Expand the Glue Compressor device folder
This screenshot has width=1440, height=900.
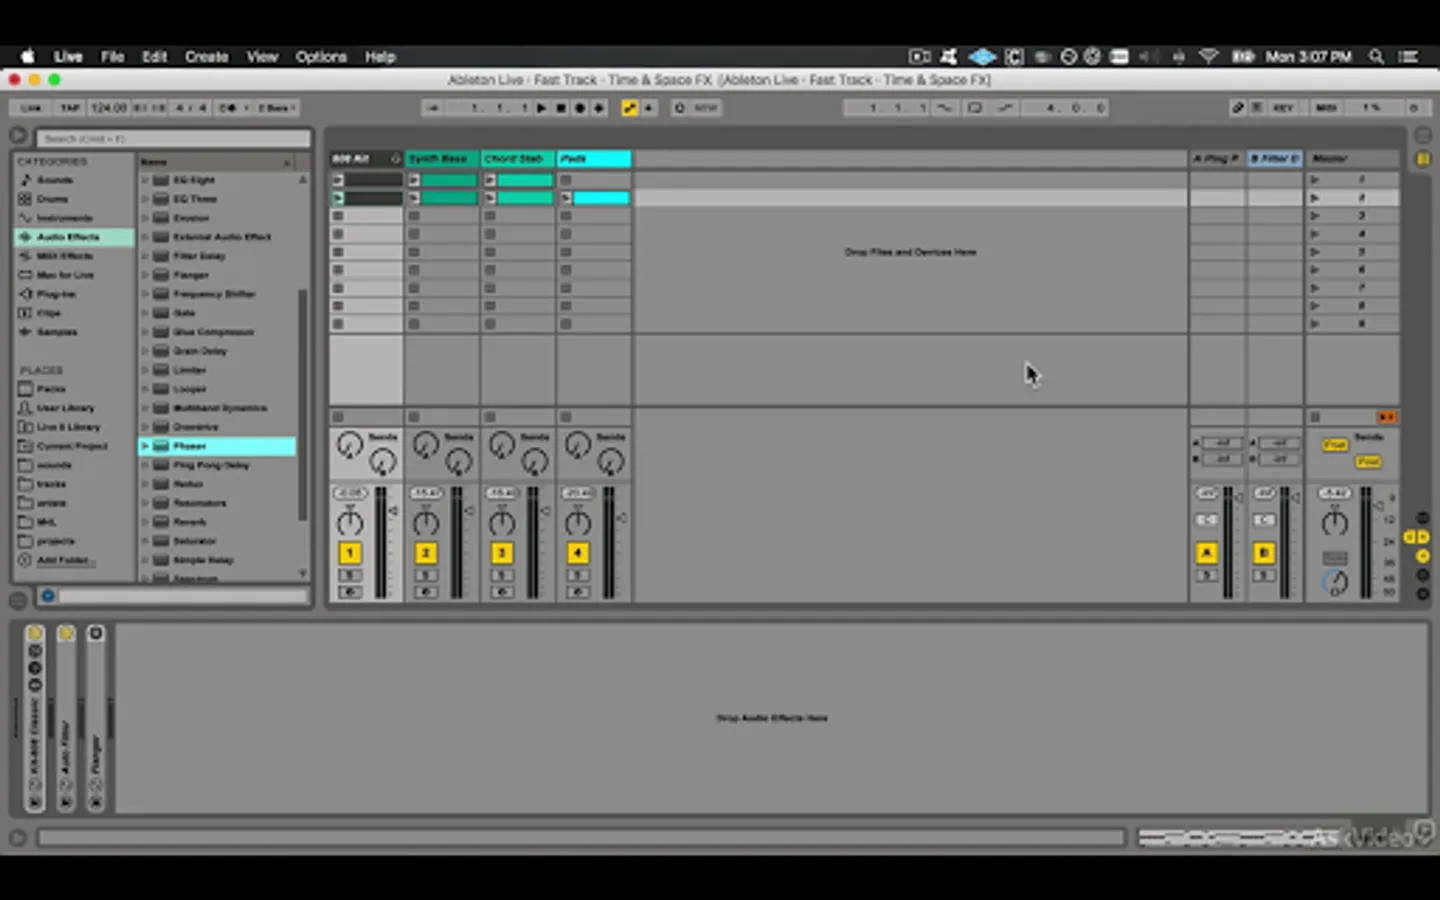click(145, 332)
